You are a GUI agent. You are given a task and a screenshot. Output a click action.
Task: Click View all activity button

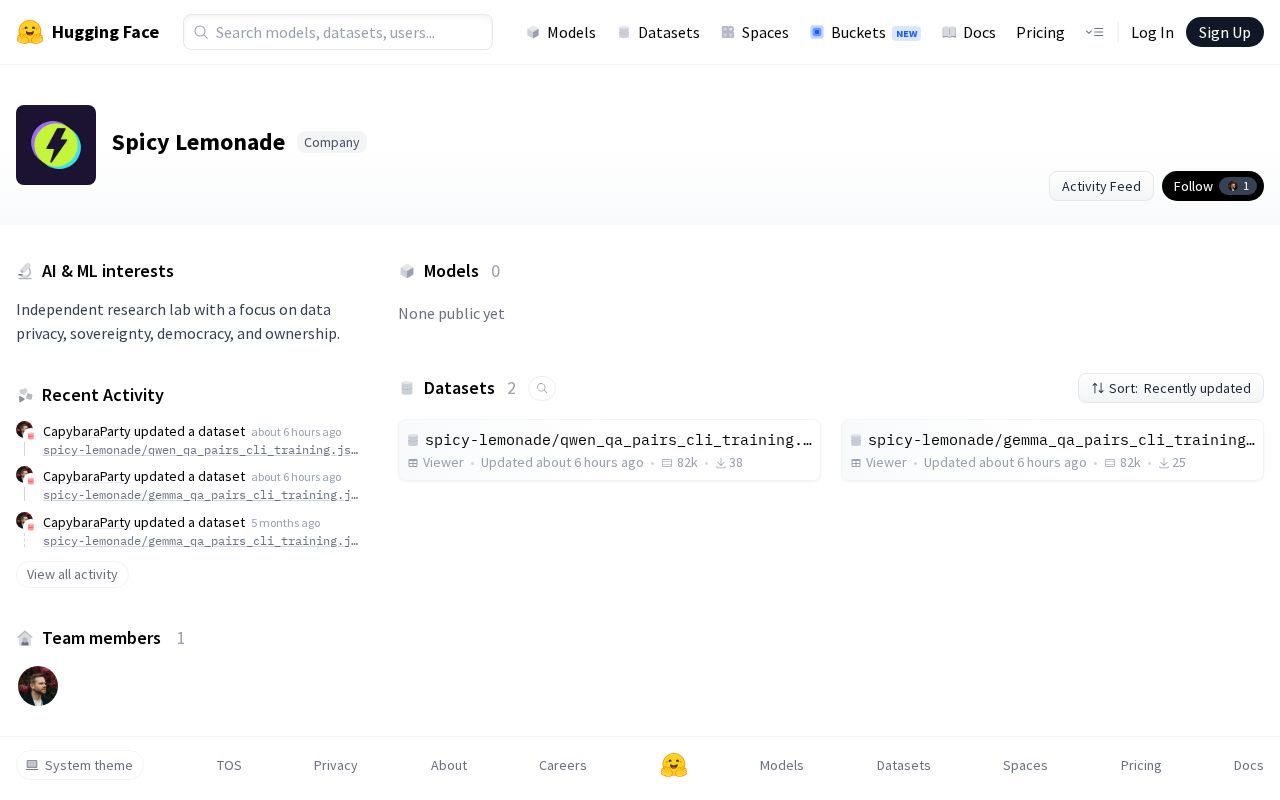pos(72,574)
